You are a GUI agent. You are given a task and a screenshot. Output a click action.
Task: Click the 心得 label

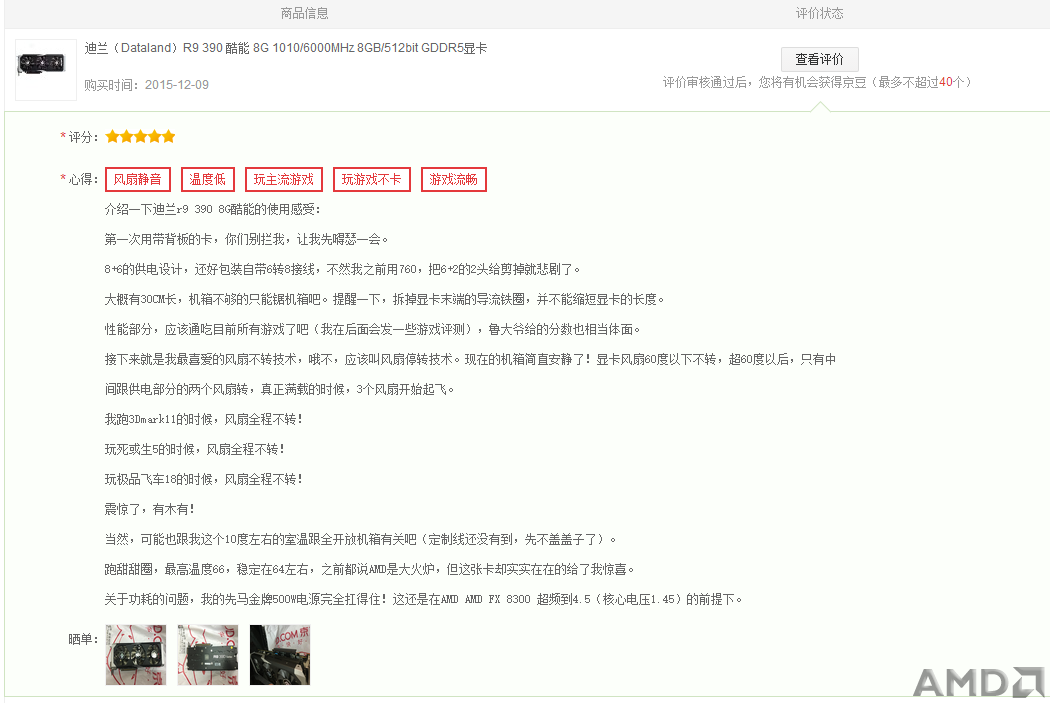(x=80, y=179)
